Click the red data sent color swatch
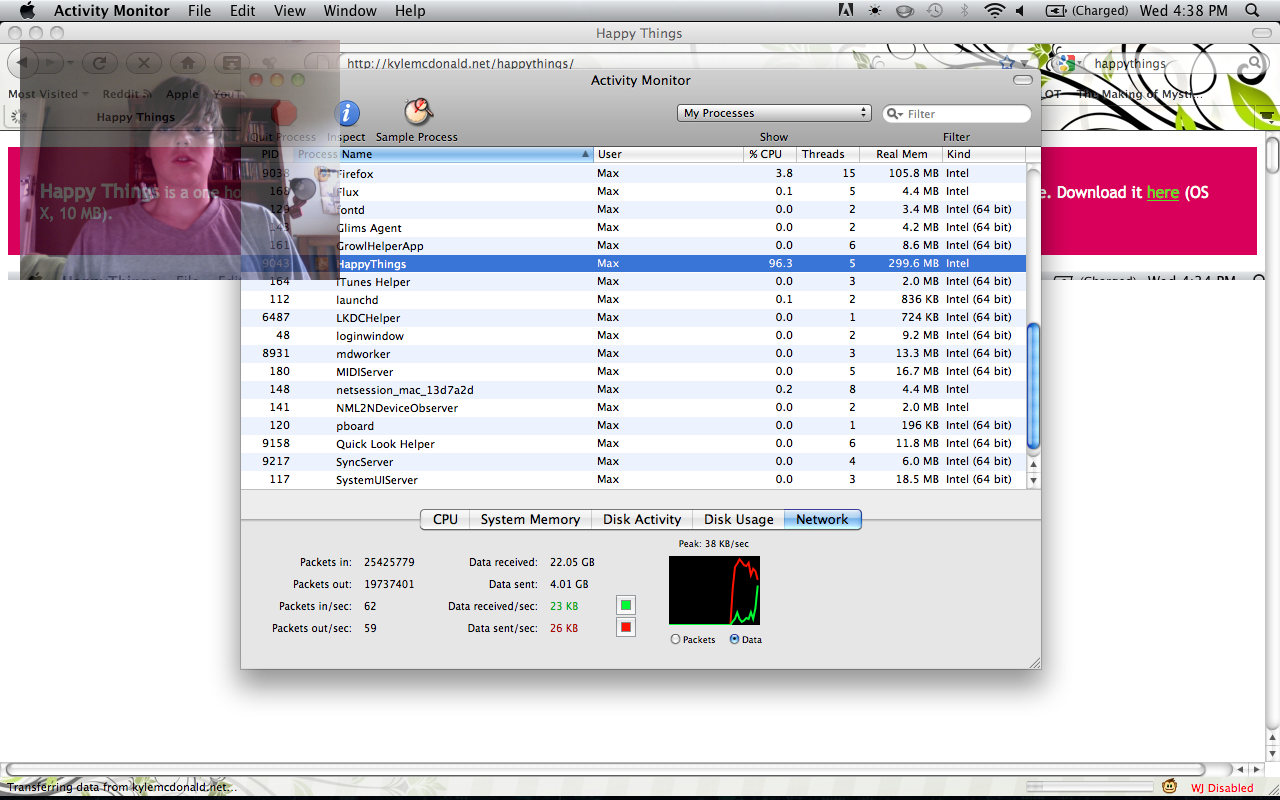Image resolution: width=1280 pixels, height=800 pixels. (626, 627)
